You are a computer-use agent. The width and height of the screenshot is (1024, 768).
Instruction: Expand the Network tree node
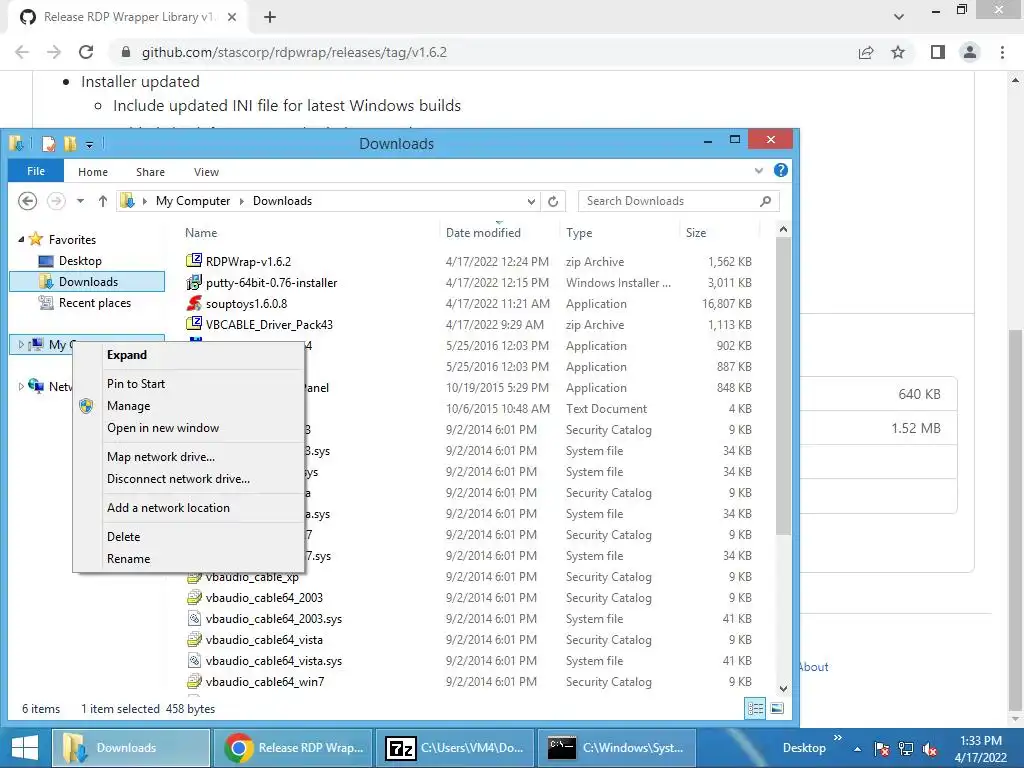(x=21, y=387)
